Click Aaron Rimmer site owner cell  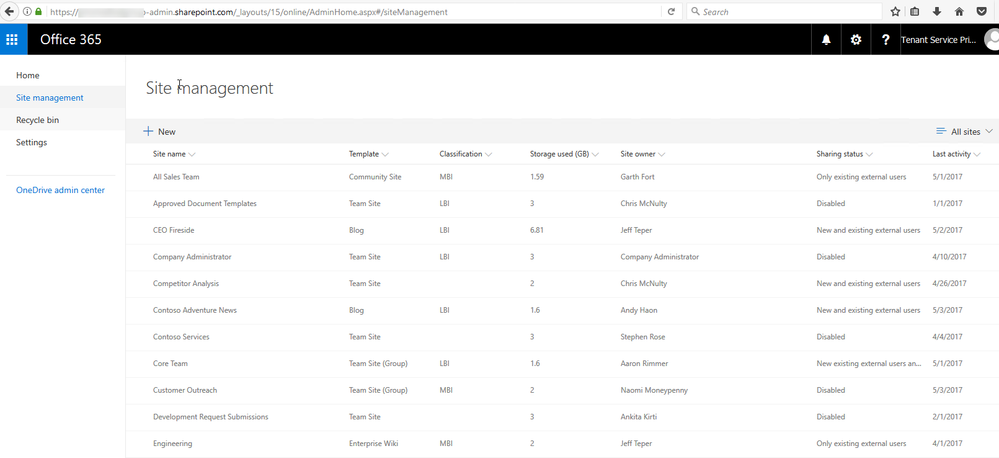[x=644, y=363]
